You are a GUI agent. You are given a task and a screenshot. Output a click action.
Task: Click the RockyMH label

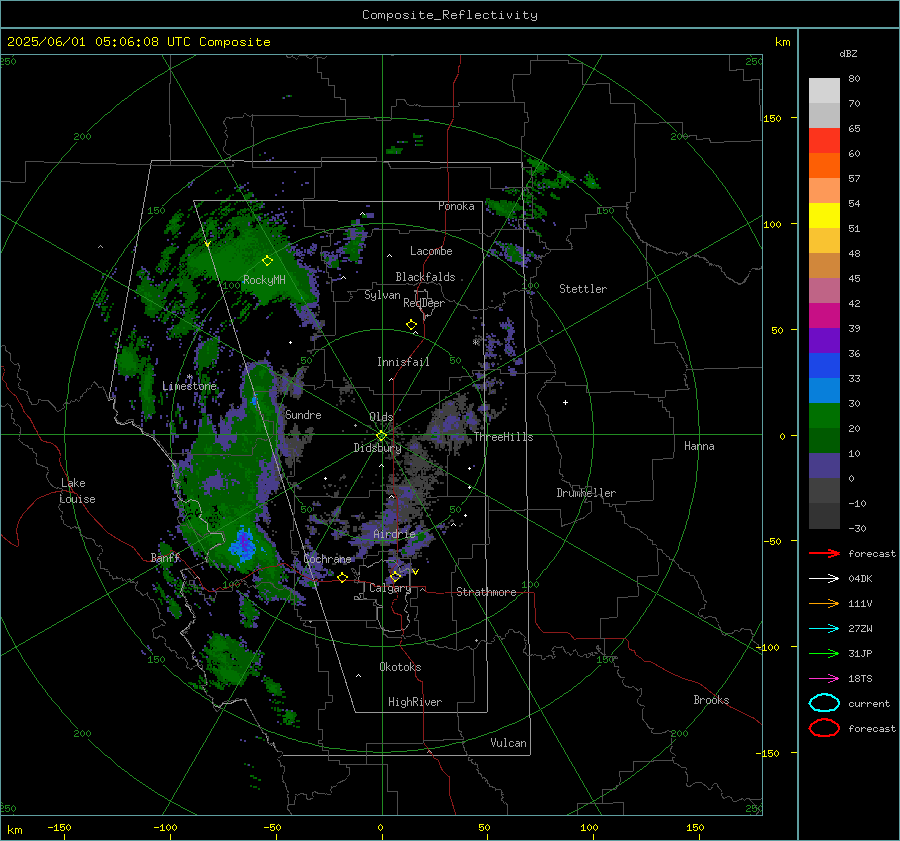(x=264, y=280)
